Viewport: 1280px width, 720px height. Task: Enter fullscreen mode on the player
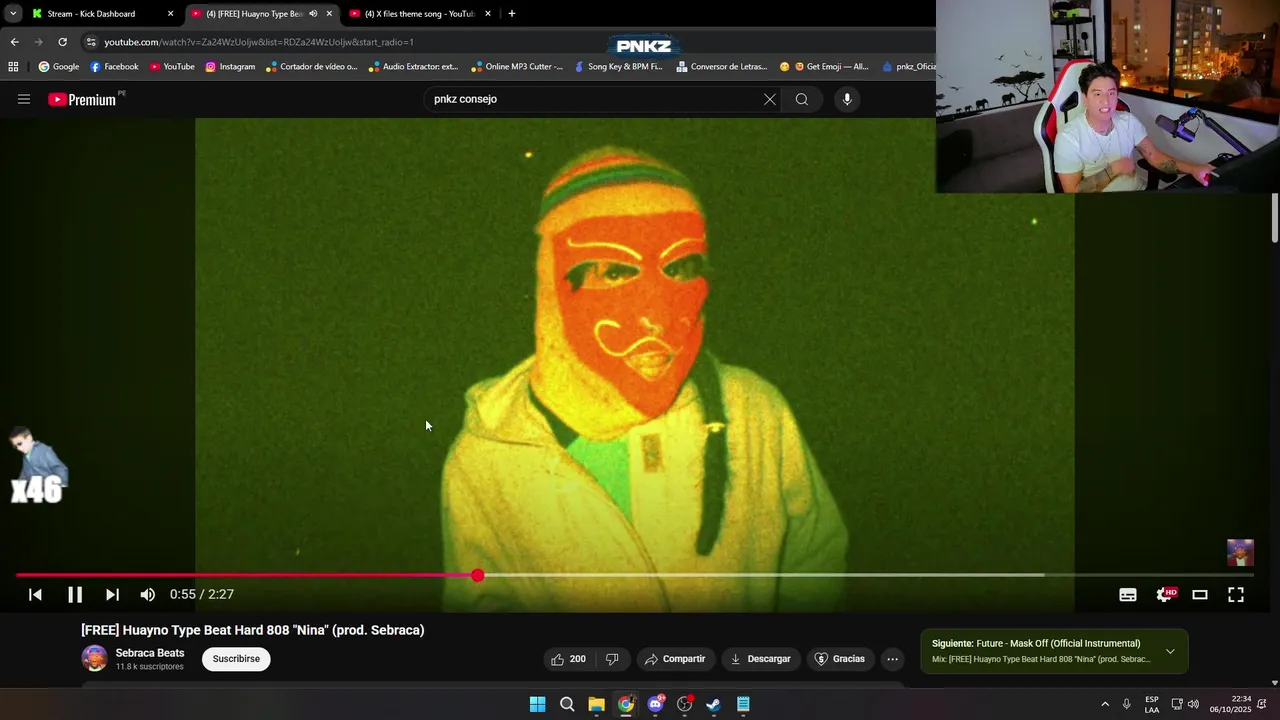coord(1236,595)
